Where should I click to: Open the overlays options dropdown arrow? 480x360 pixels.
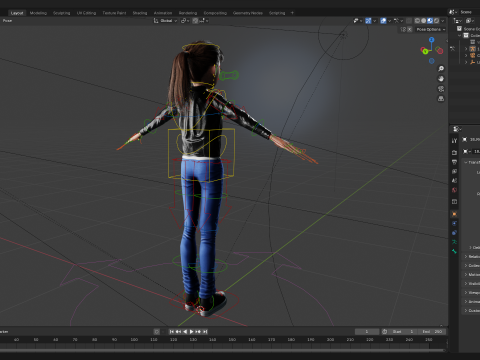[389, 21]
